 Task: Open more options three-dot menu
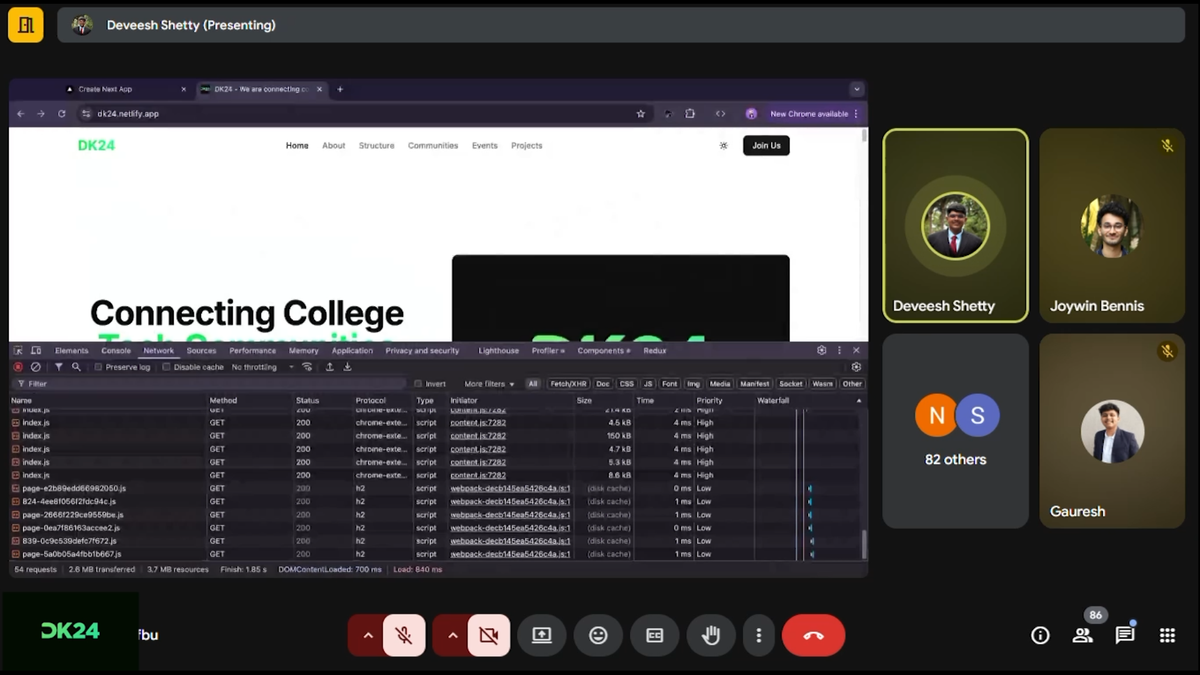pos(759,635)
